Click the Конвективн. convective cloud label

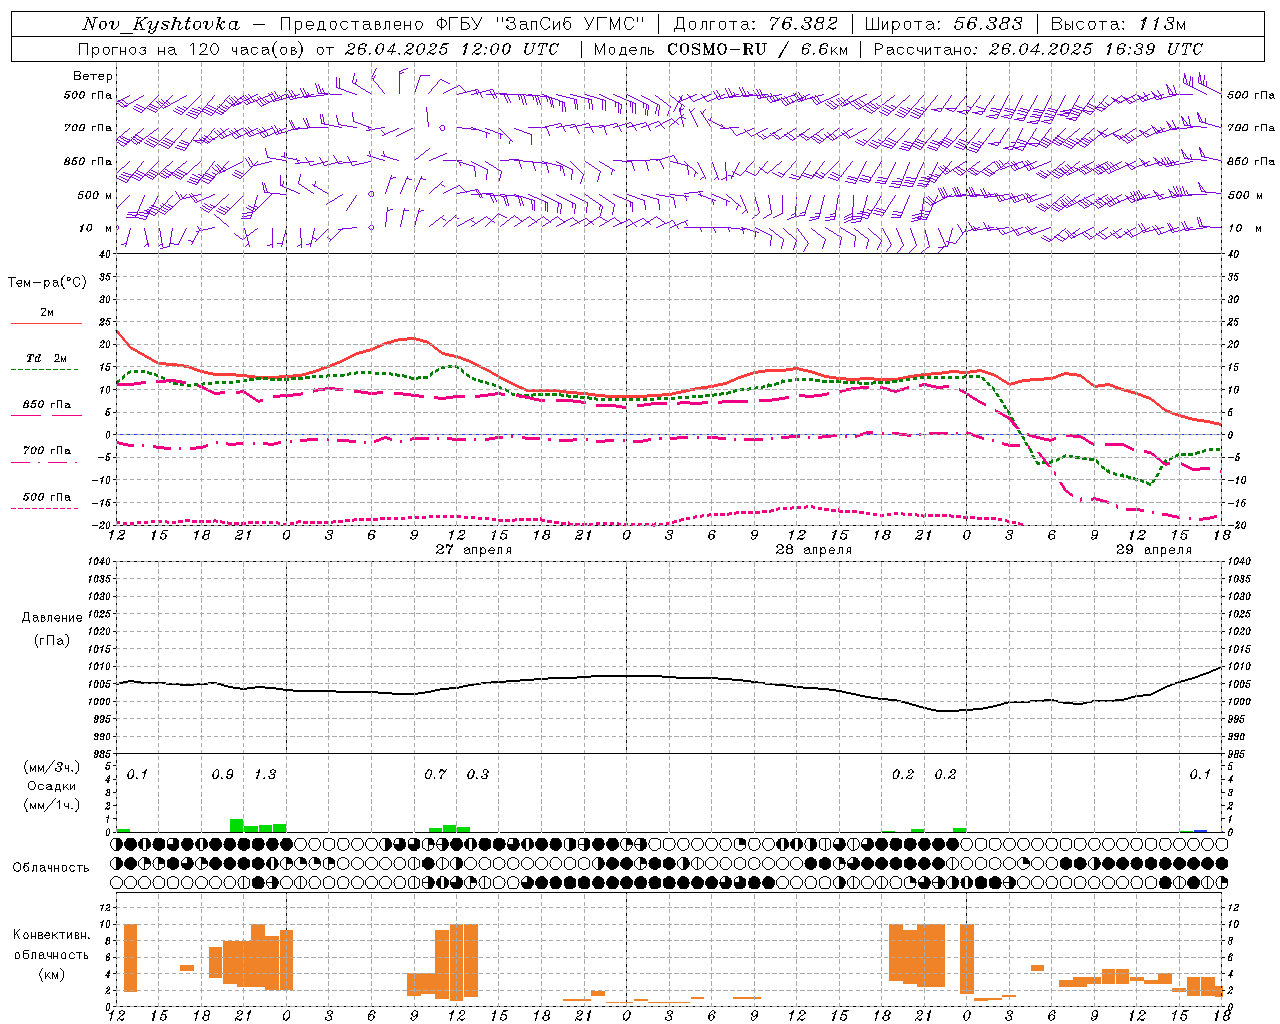pyautogui.click(x=51, y=935)
